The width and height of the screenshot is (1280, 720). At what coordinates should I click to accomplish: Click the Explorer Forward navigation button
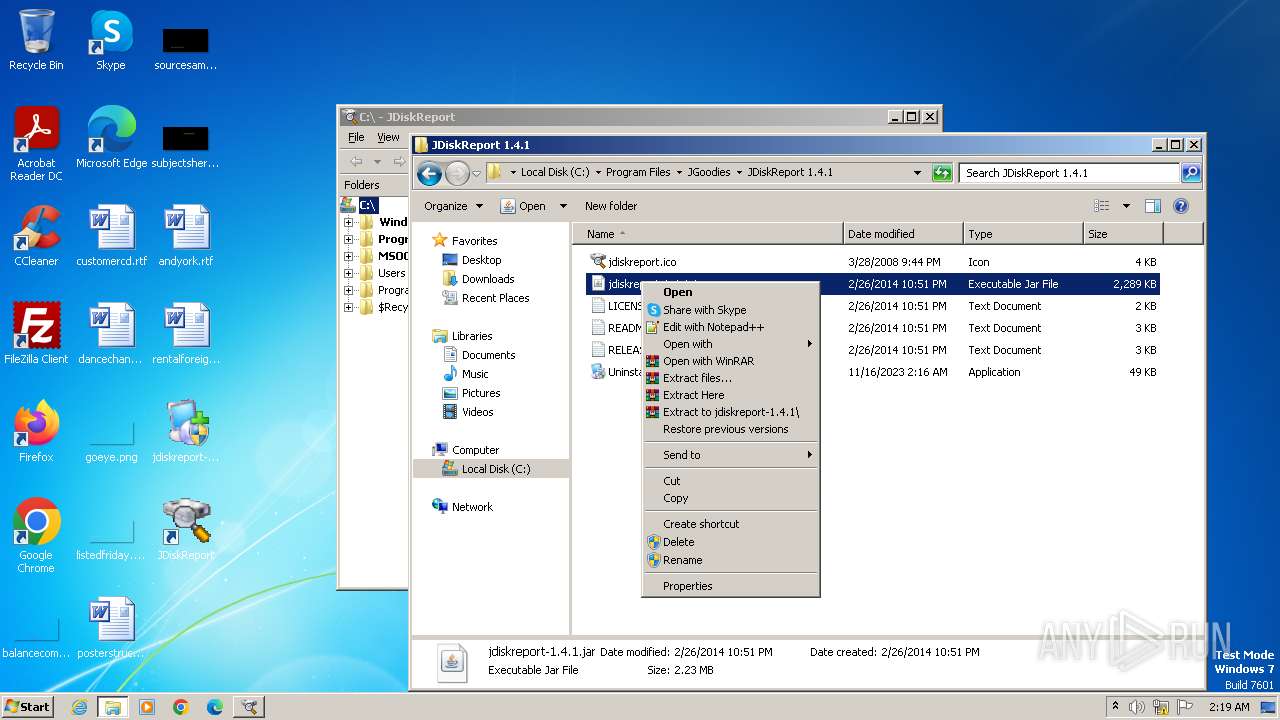[457, 173]
